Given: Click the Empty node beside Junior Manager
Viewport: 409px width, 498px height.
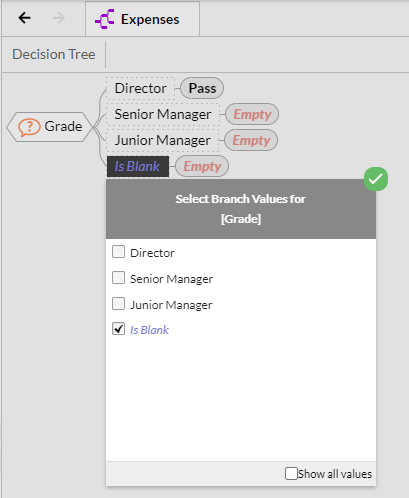Looking at the screenshot, I should point(251,140).
